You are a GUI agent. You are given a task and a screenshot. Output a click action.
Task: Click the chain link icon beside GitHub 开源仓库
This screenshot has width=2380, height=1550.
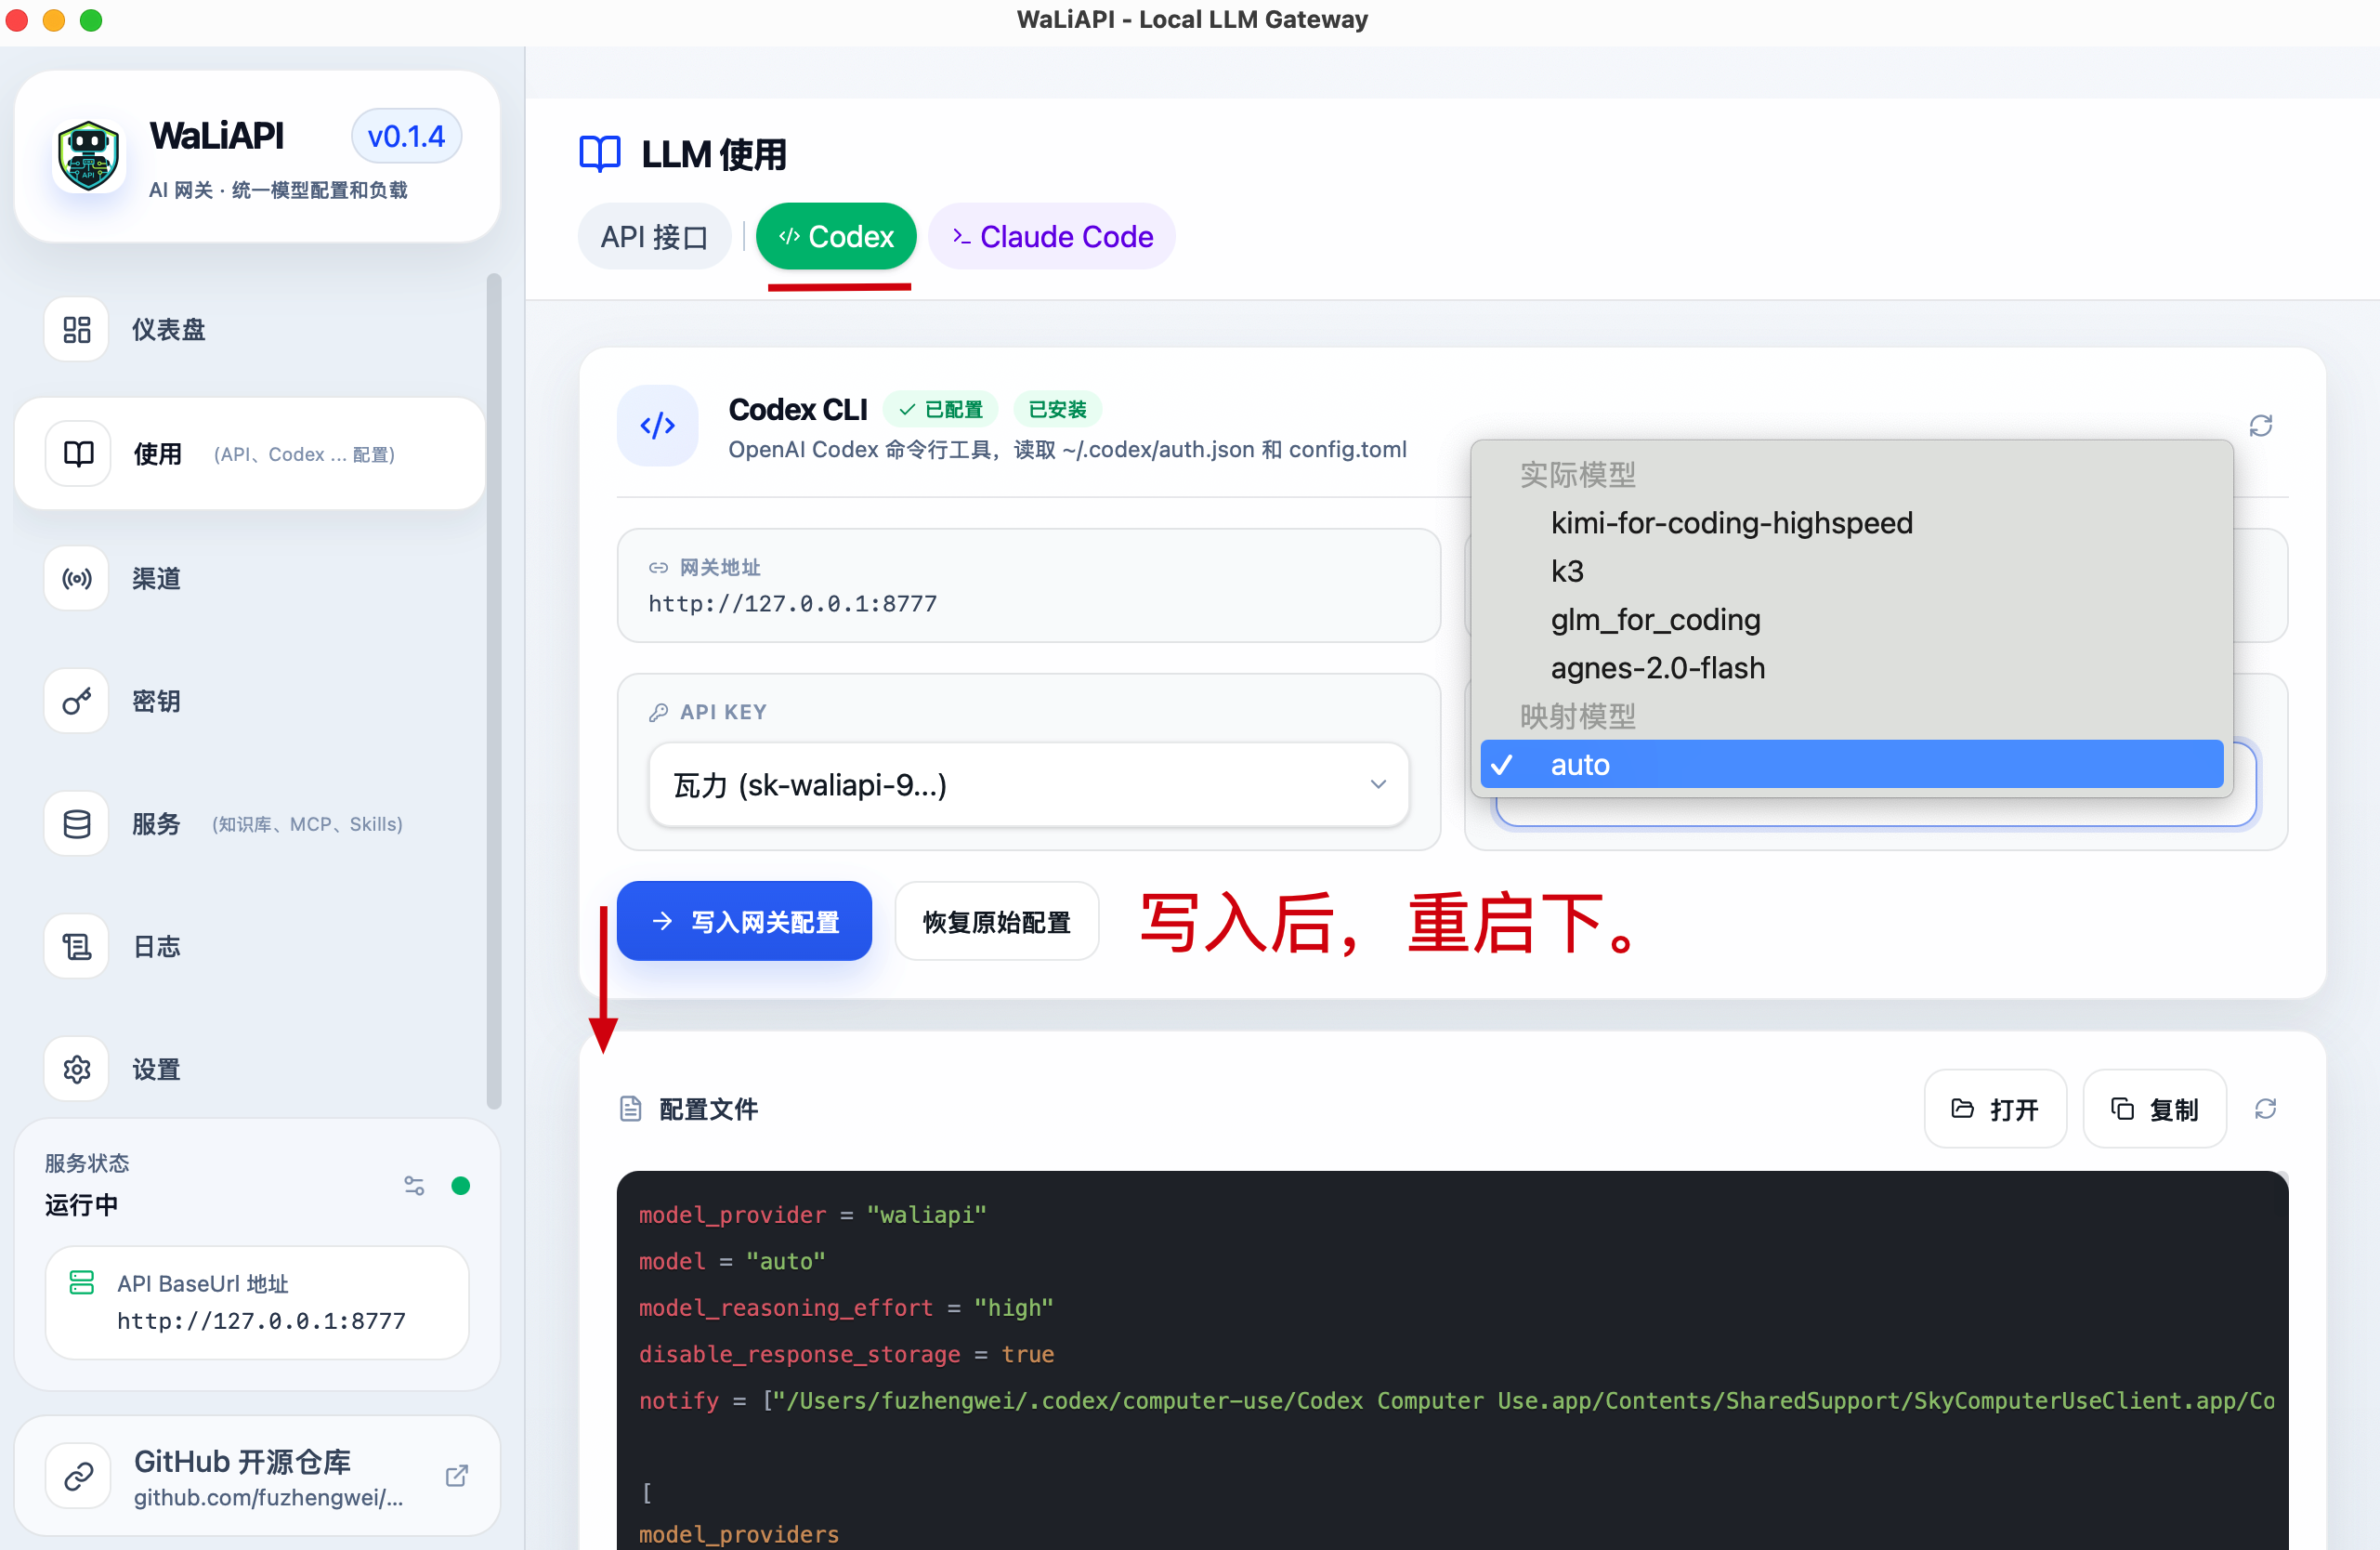click(79, 1476)
